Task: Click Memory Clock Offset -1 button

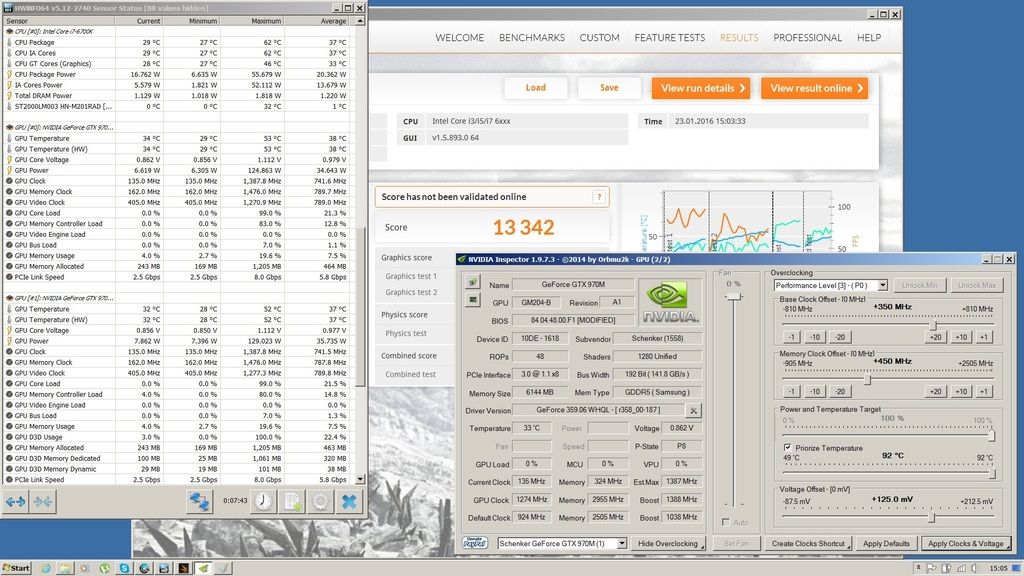Action: 792,391
